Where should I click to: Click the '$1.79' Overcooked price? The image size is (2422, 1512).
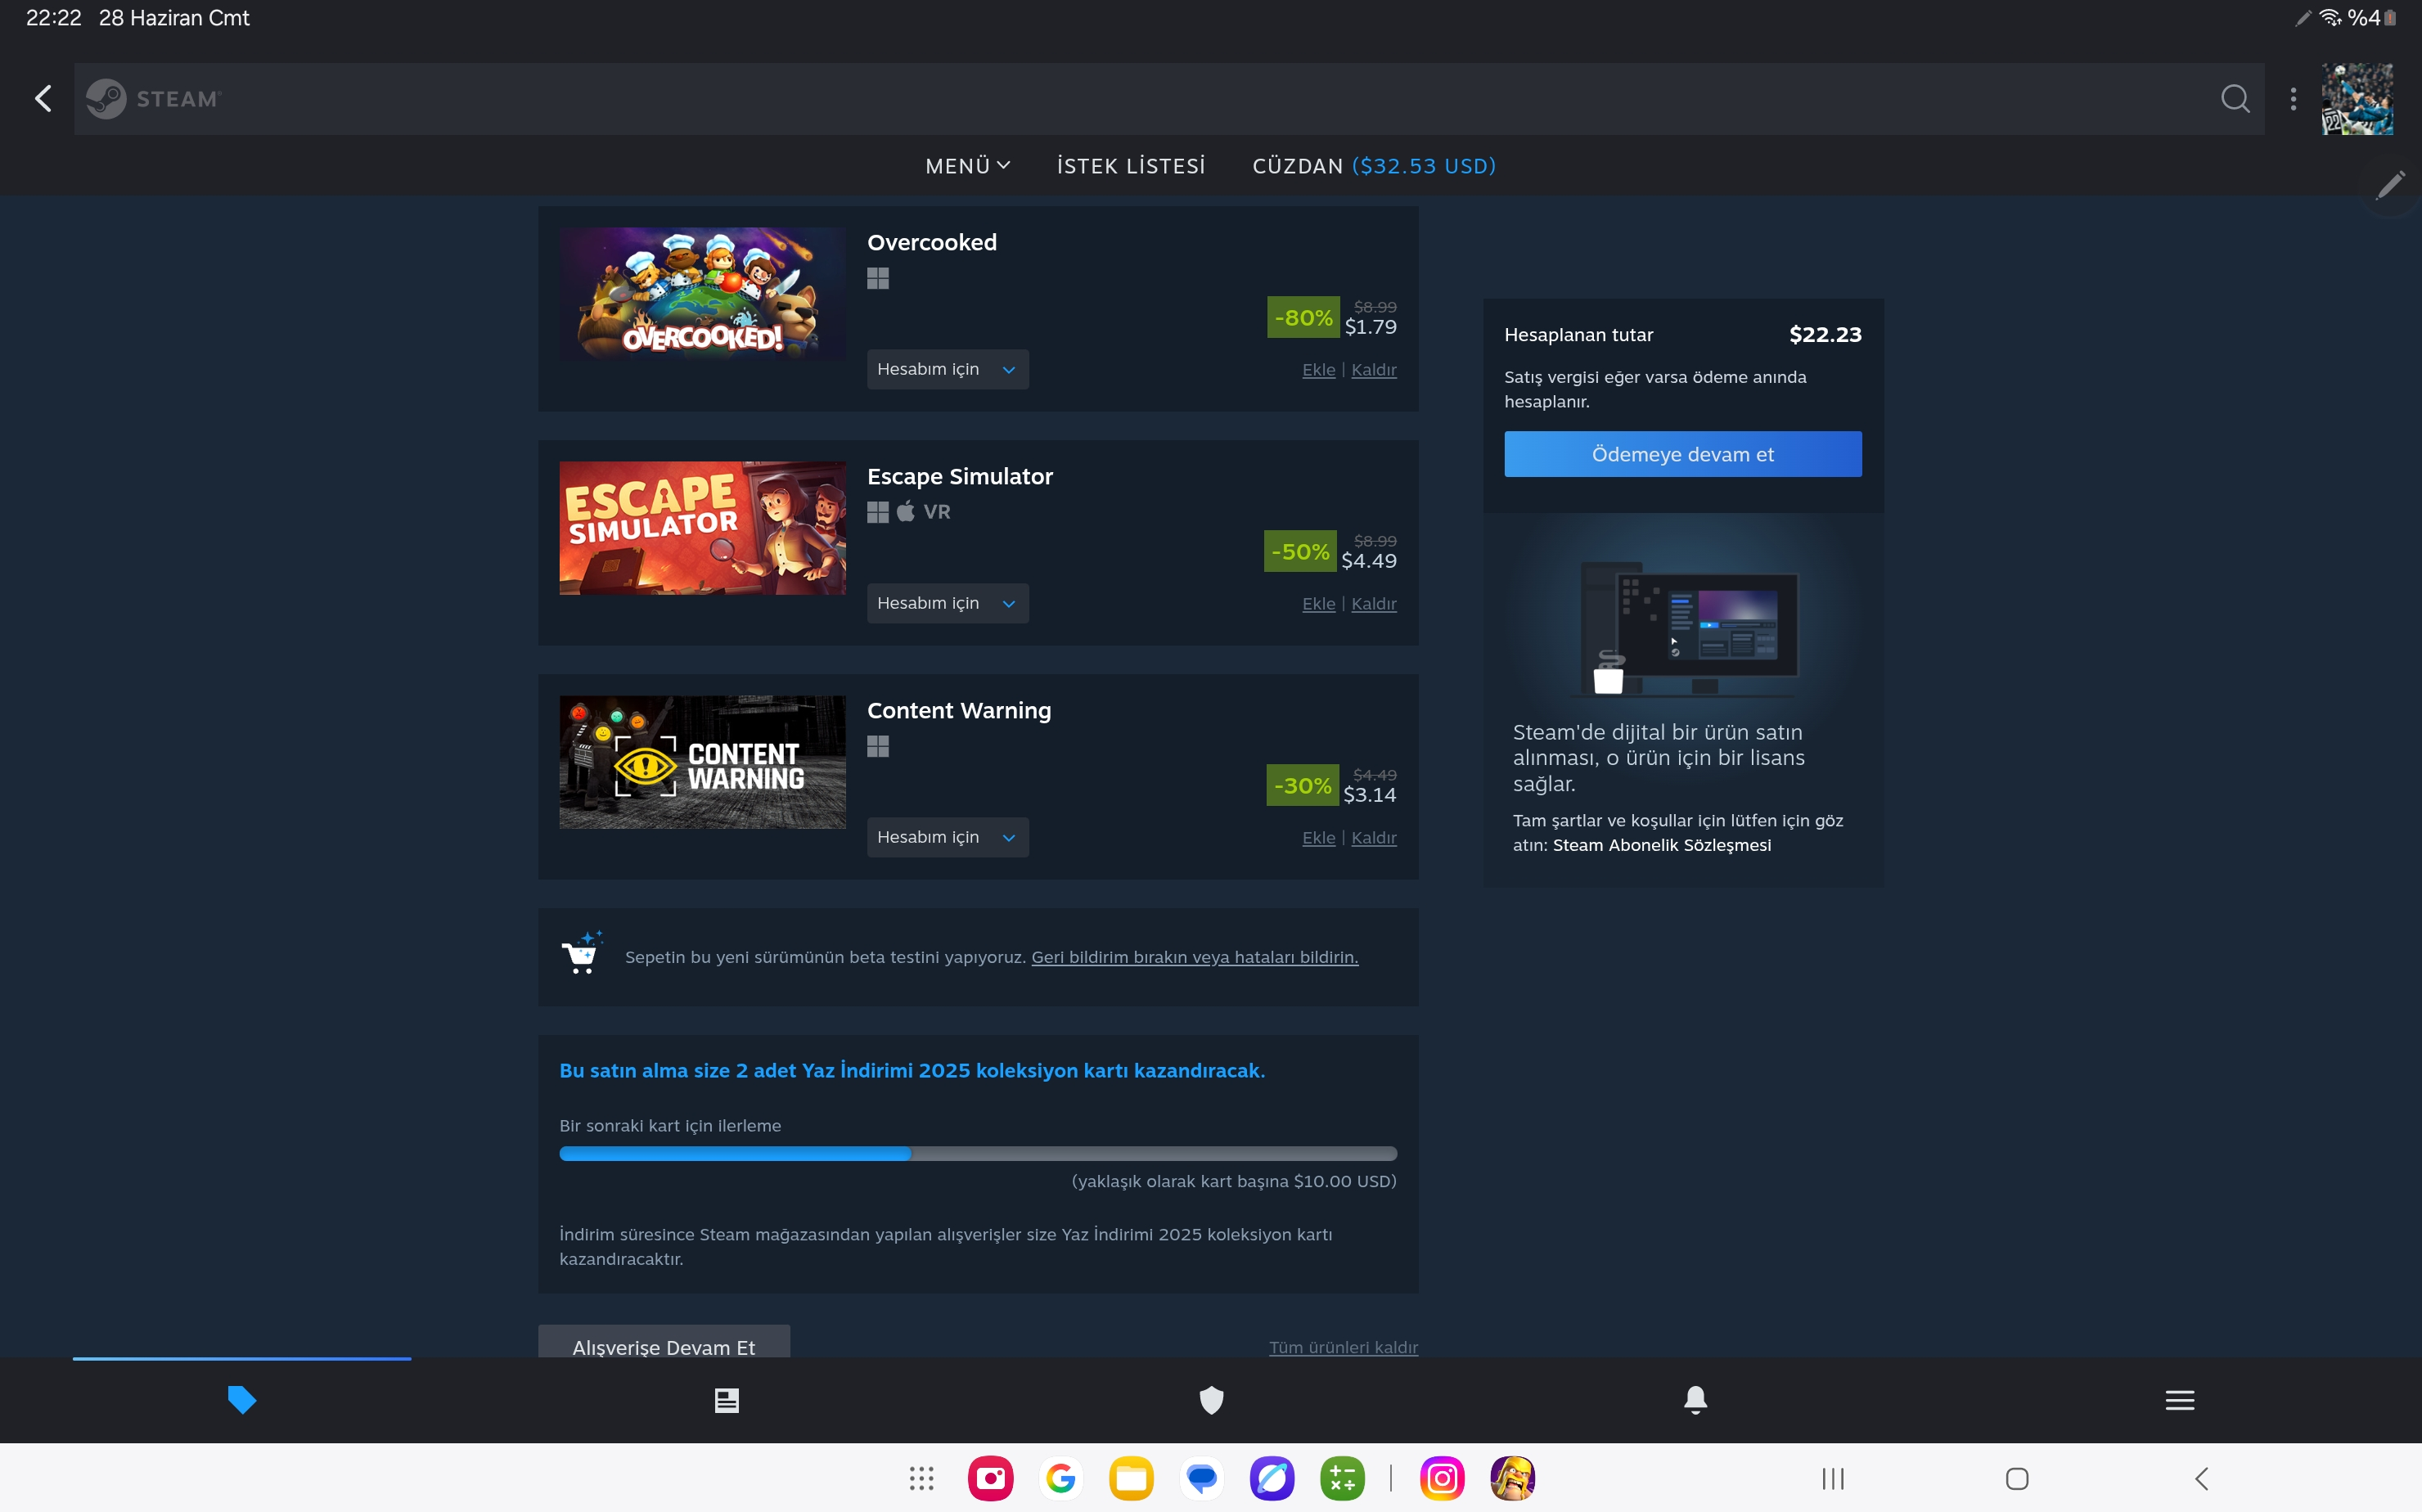pos(1370,327)
